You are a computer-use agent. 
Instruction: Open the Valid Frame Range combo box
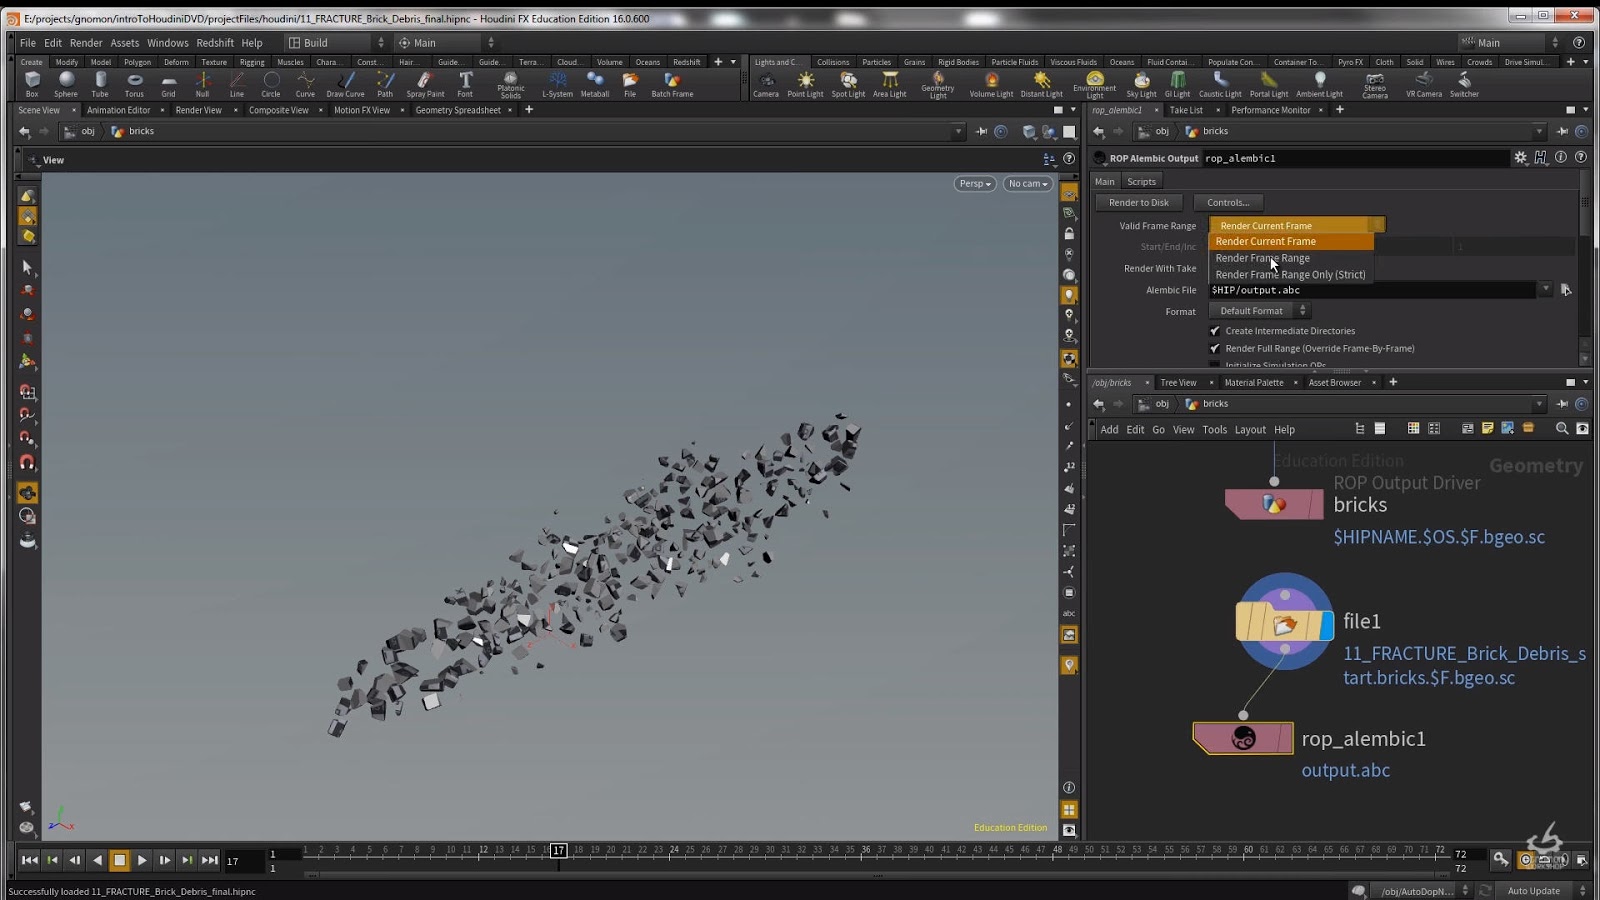click(x=1297, y=226)
